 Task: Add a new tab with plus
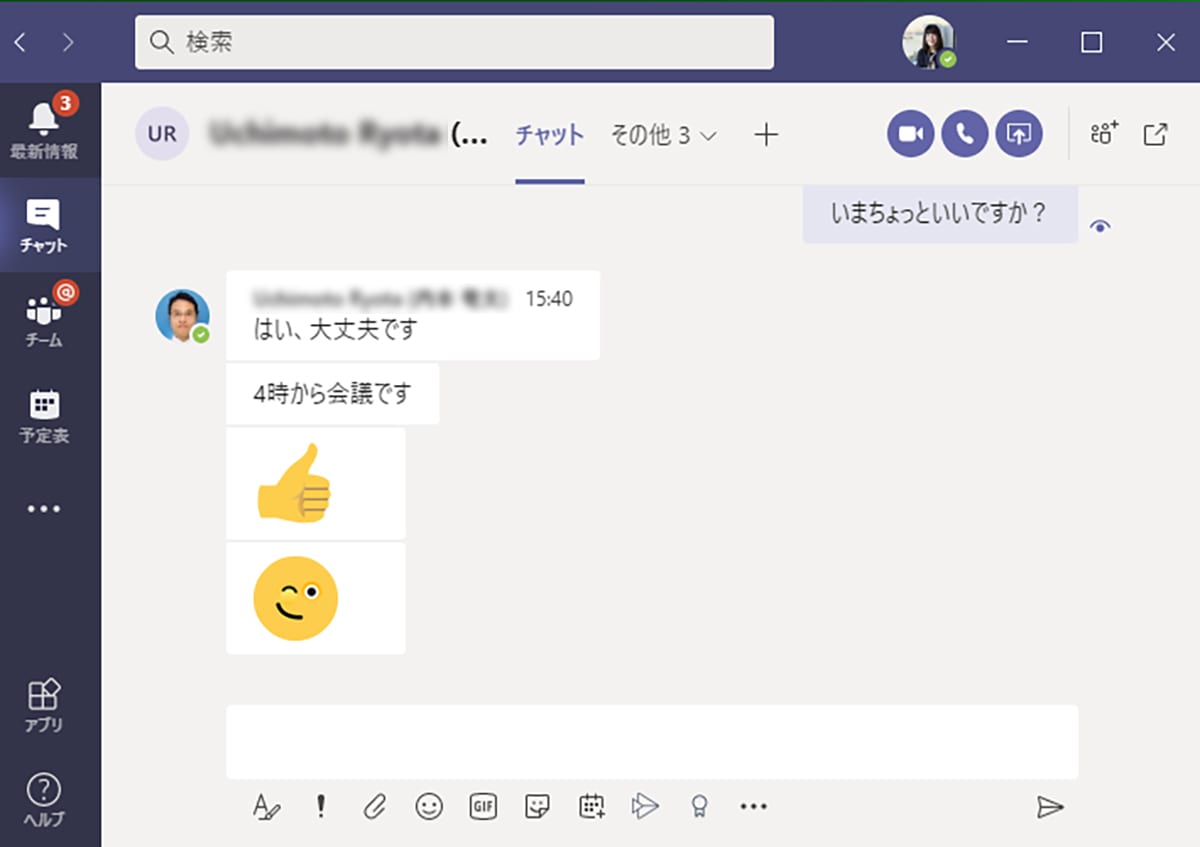(765, 135)
